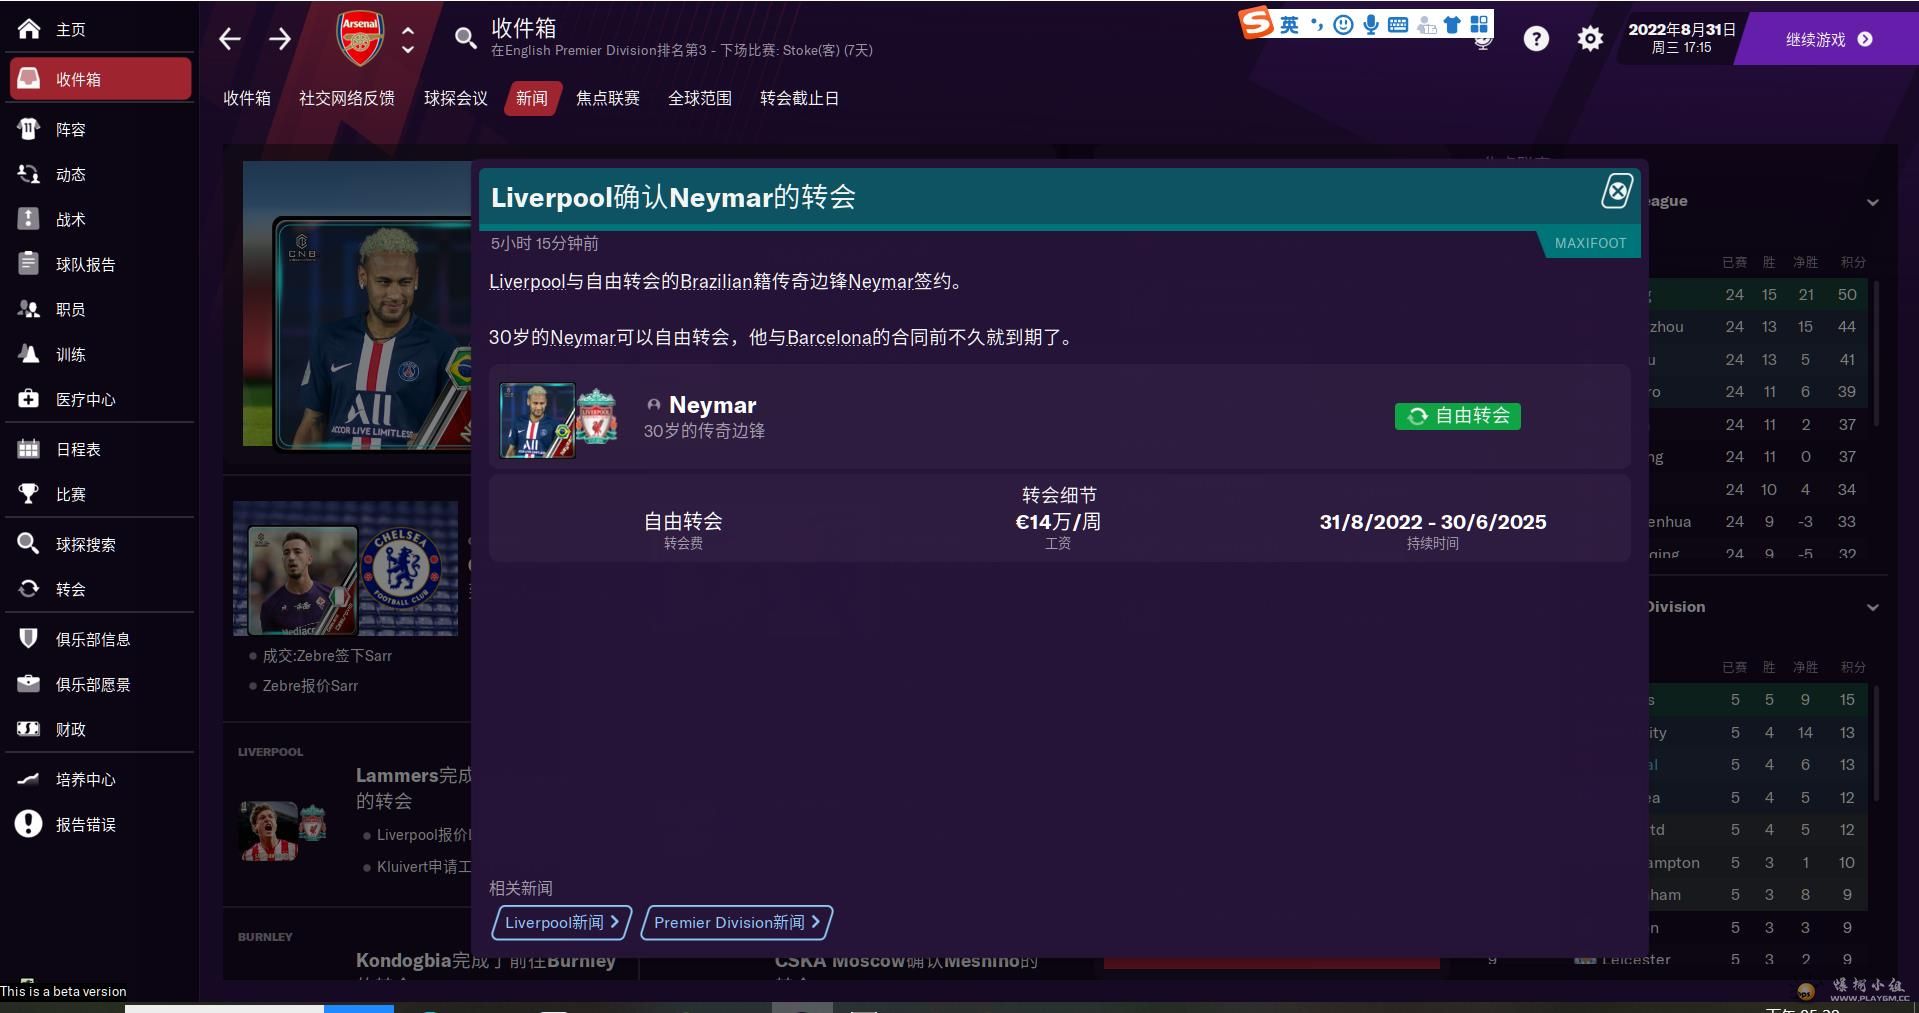Select the 新闻 news tab
The width and height of the screenshot is (1919, 1013).
coord(532,98)
